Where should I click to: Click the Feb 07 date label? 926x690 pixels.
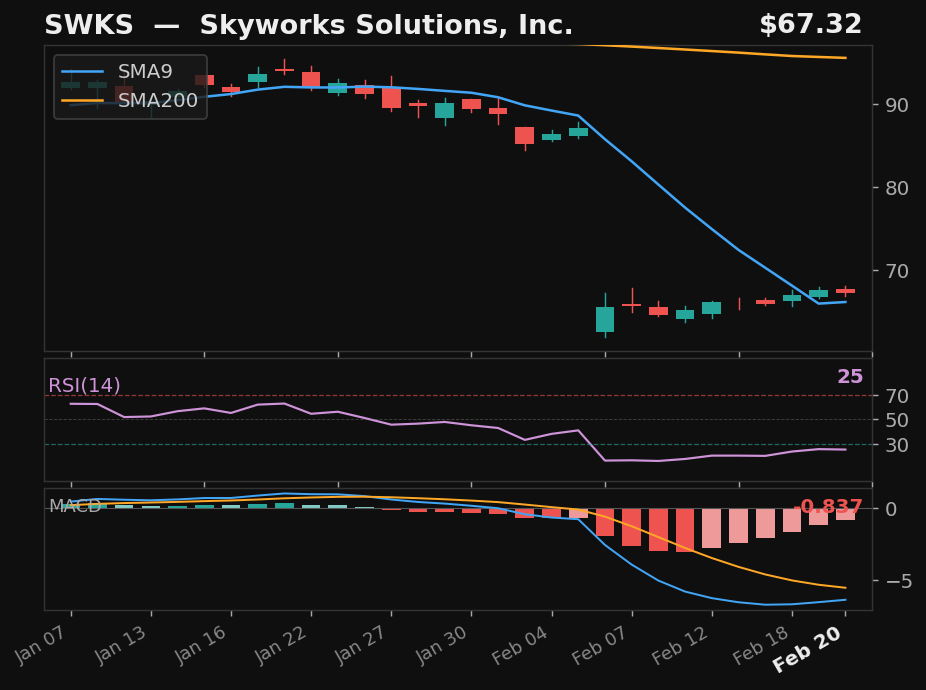(x=601, y=645)
